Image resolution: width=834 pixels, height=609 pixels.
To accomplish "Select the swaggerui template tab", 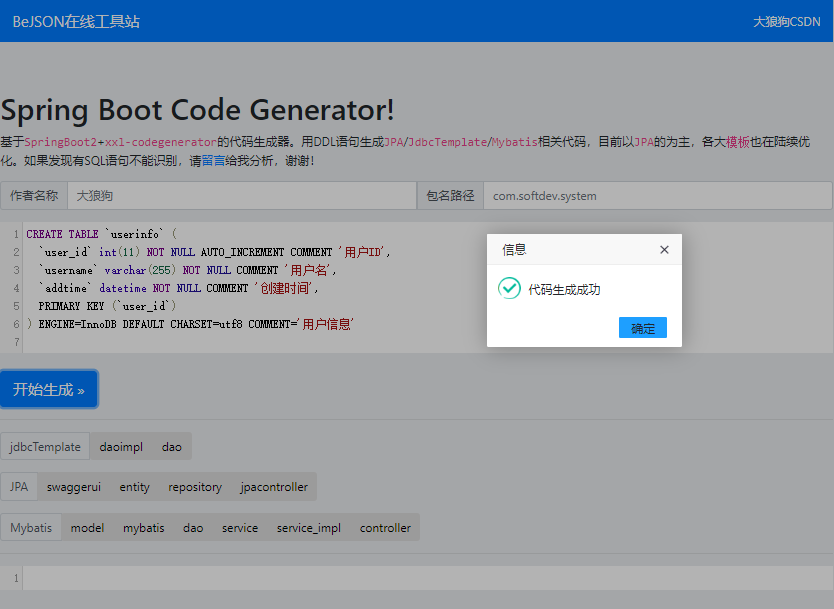I will 74,487.
